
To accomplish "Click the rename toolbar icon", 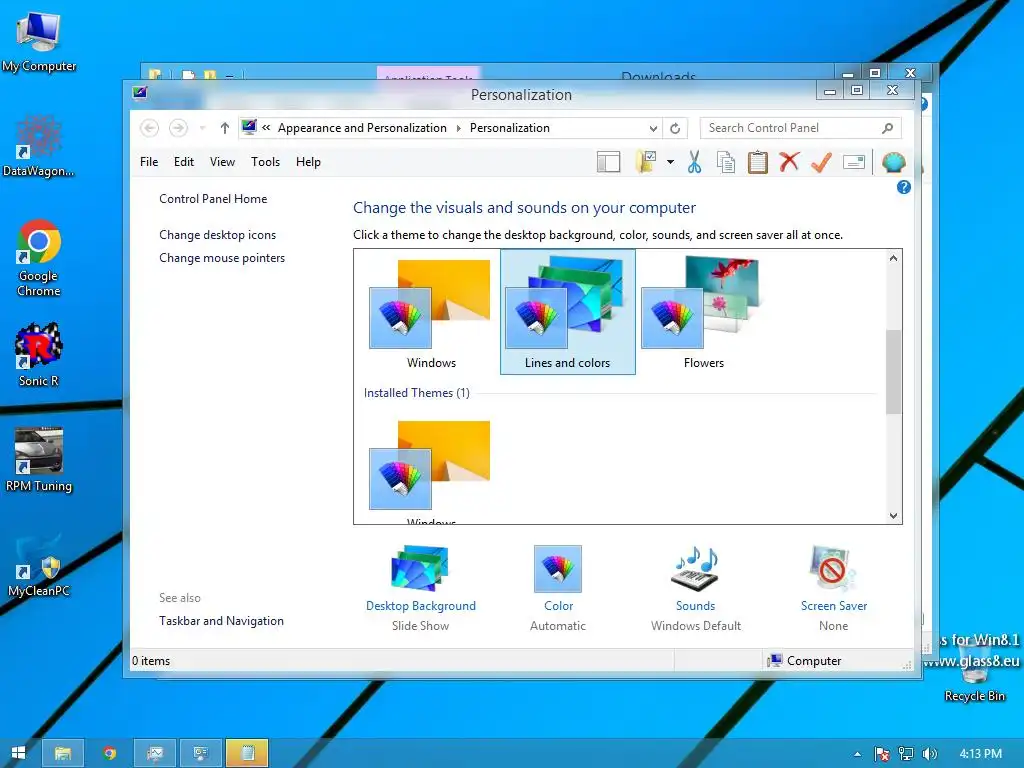I will click(x=854, y=161).
